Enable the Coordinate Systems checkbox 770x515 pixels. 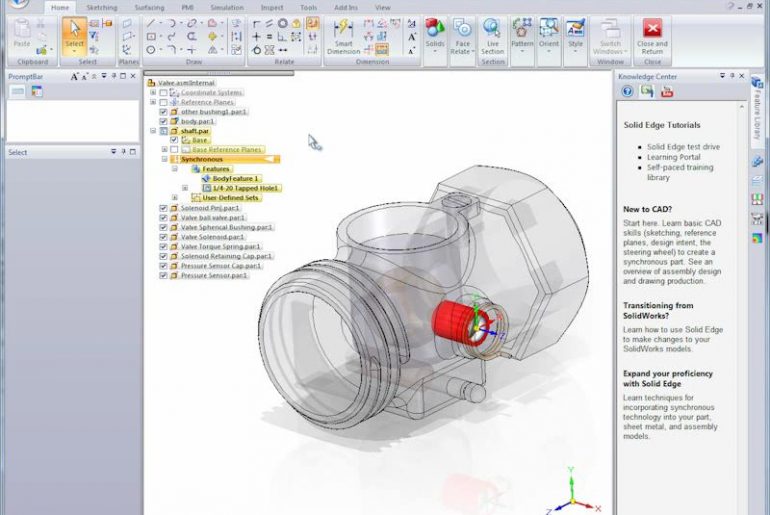click(x=164, y=92)
